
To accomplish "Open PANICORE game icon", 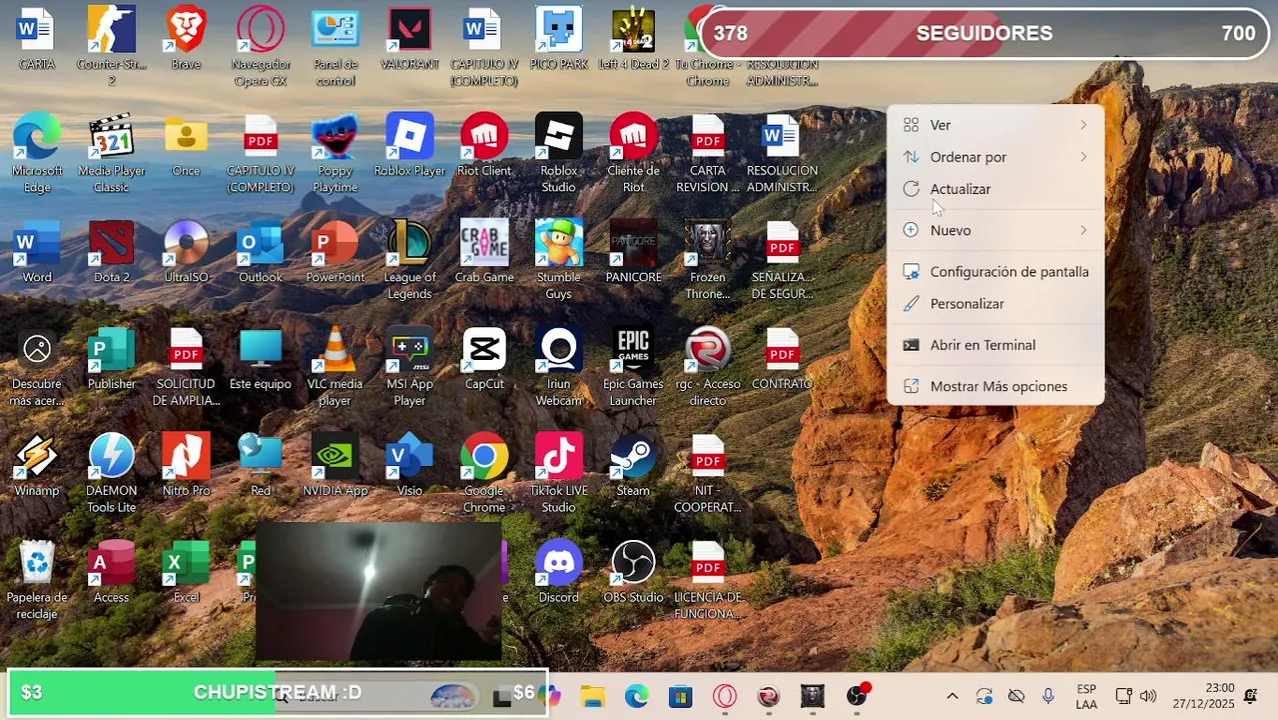I will click(x=633, y=253).
